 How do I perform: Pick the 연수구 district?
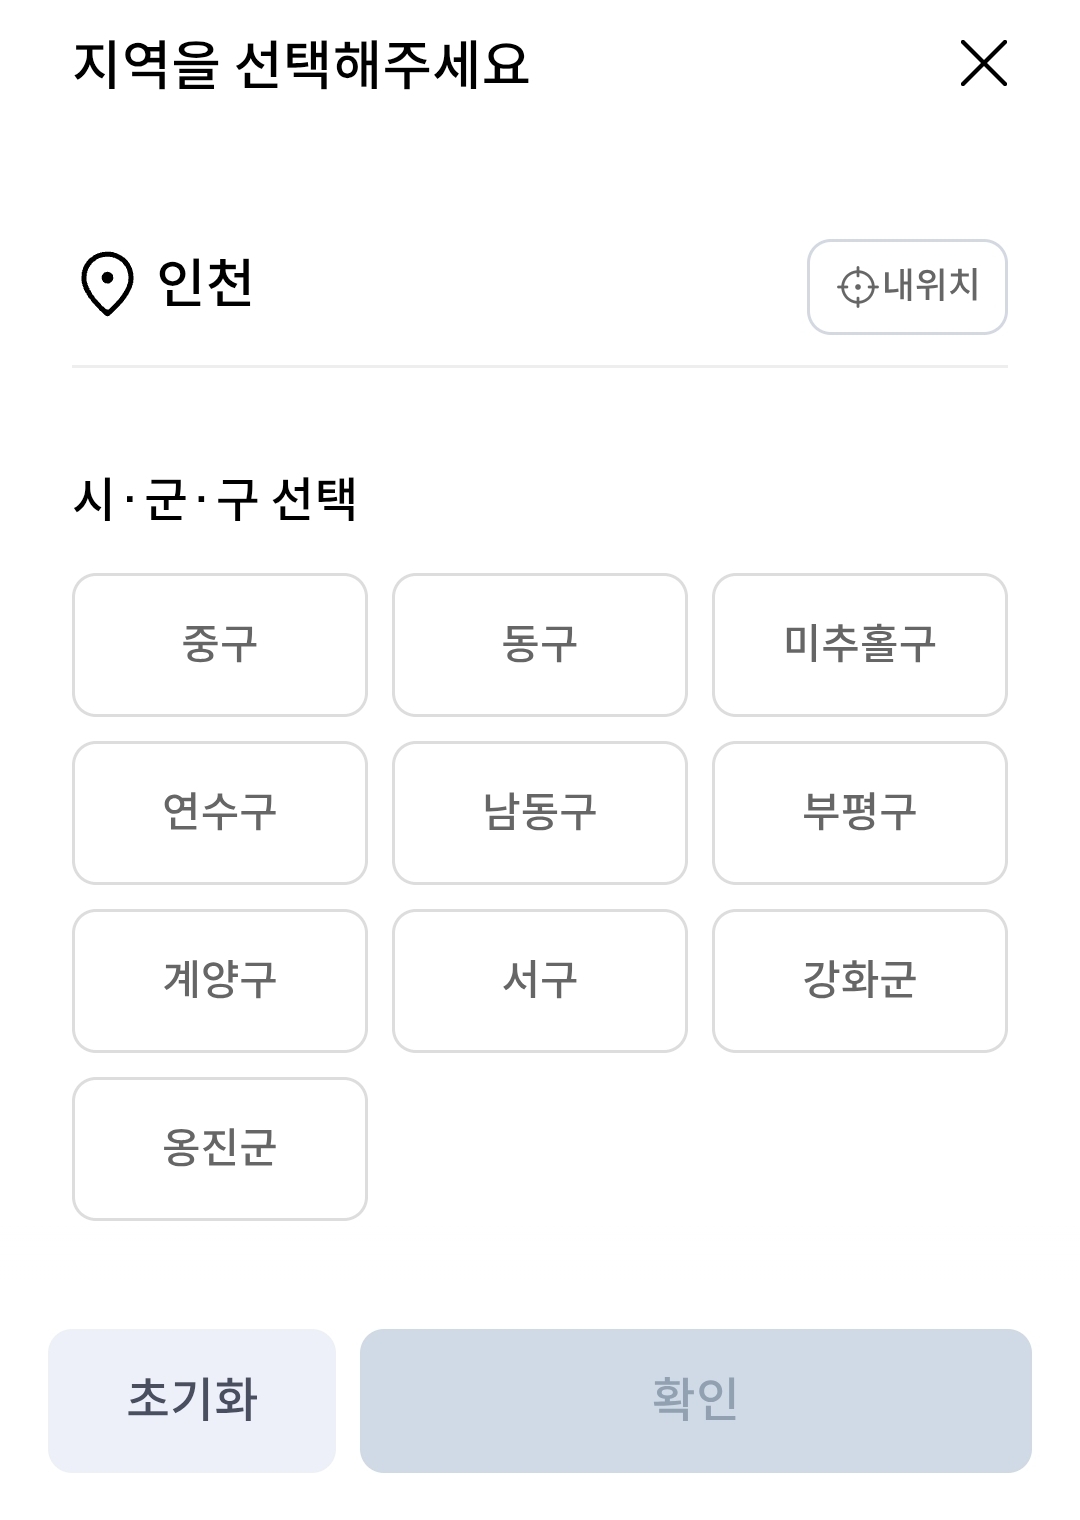point(220,813)
